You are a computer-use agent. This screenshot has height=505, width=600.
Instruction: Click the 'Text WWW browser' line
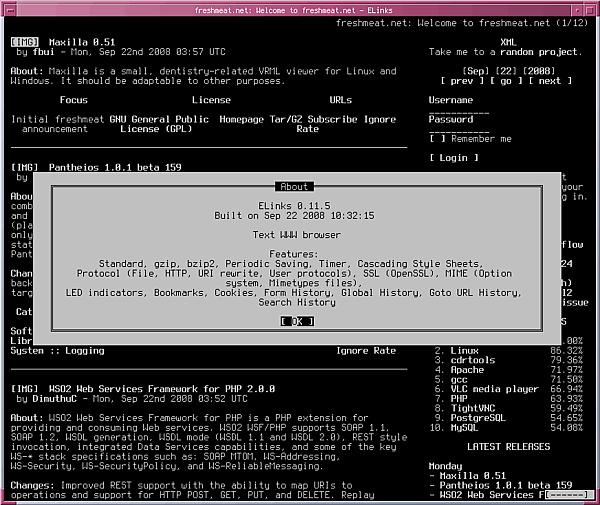tap(297, 235)
